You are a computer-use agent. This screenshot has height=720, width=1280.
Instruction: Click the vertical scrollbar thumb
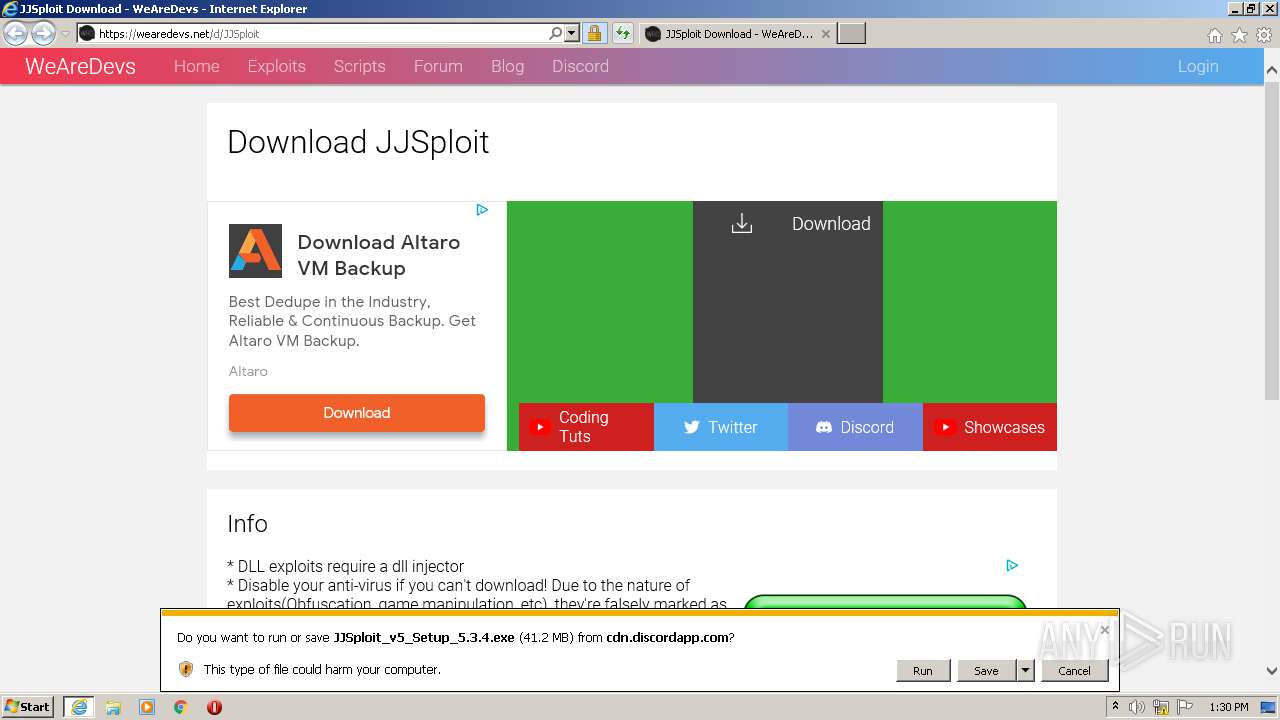pos(1272,240)
